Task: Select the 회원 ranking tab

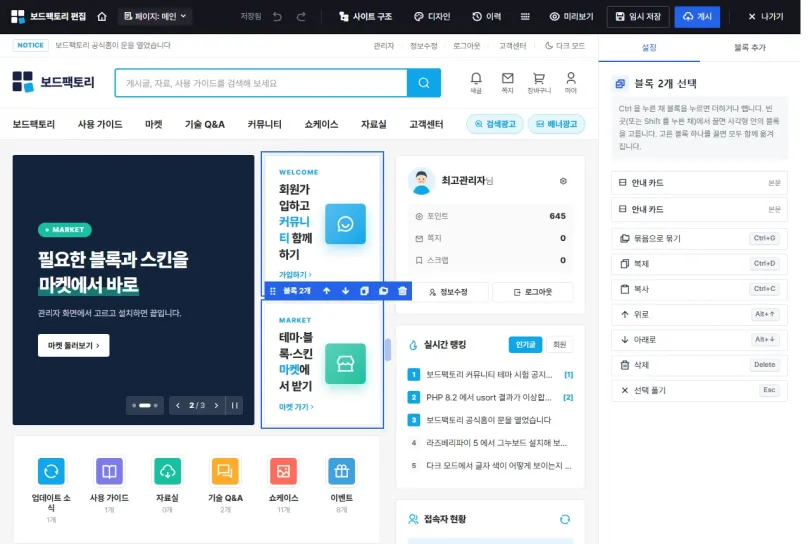Action: pyautogui.click(x=559, y=345)
